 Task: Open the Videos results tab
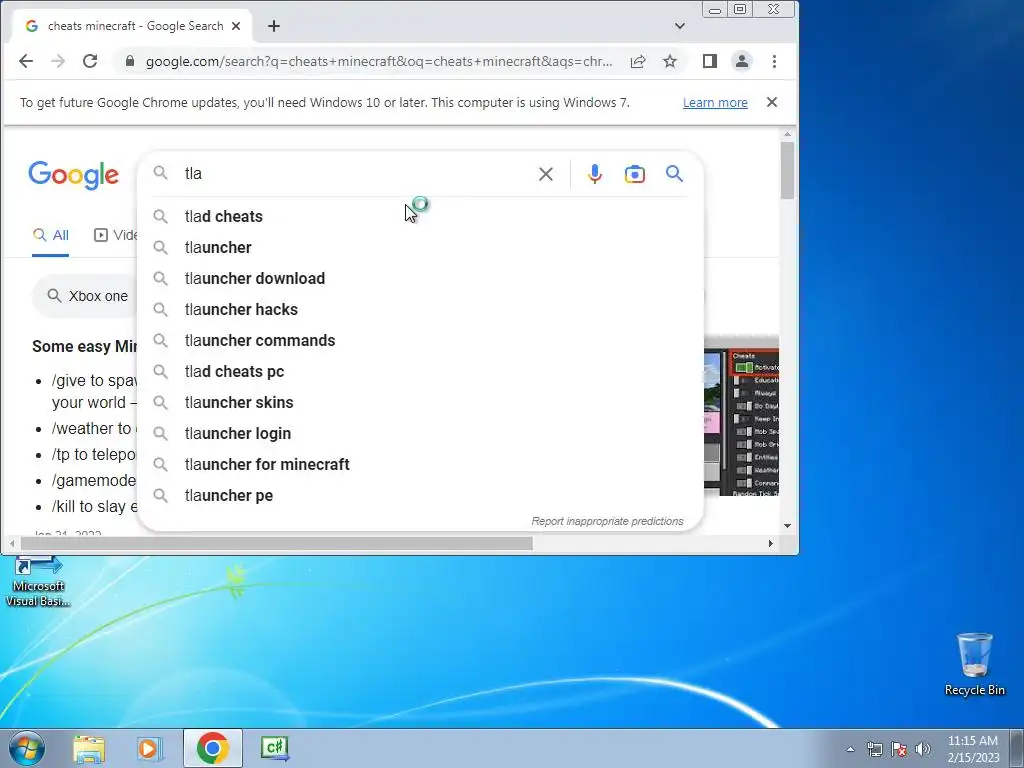(x=116, y=235)
